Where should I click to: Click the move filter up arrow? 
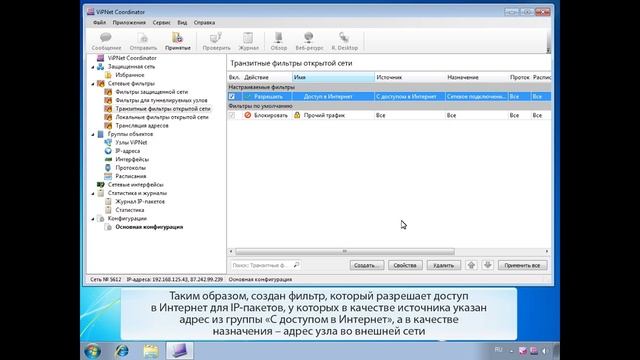click(471, 265)
